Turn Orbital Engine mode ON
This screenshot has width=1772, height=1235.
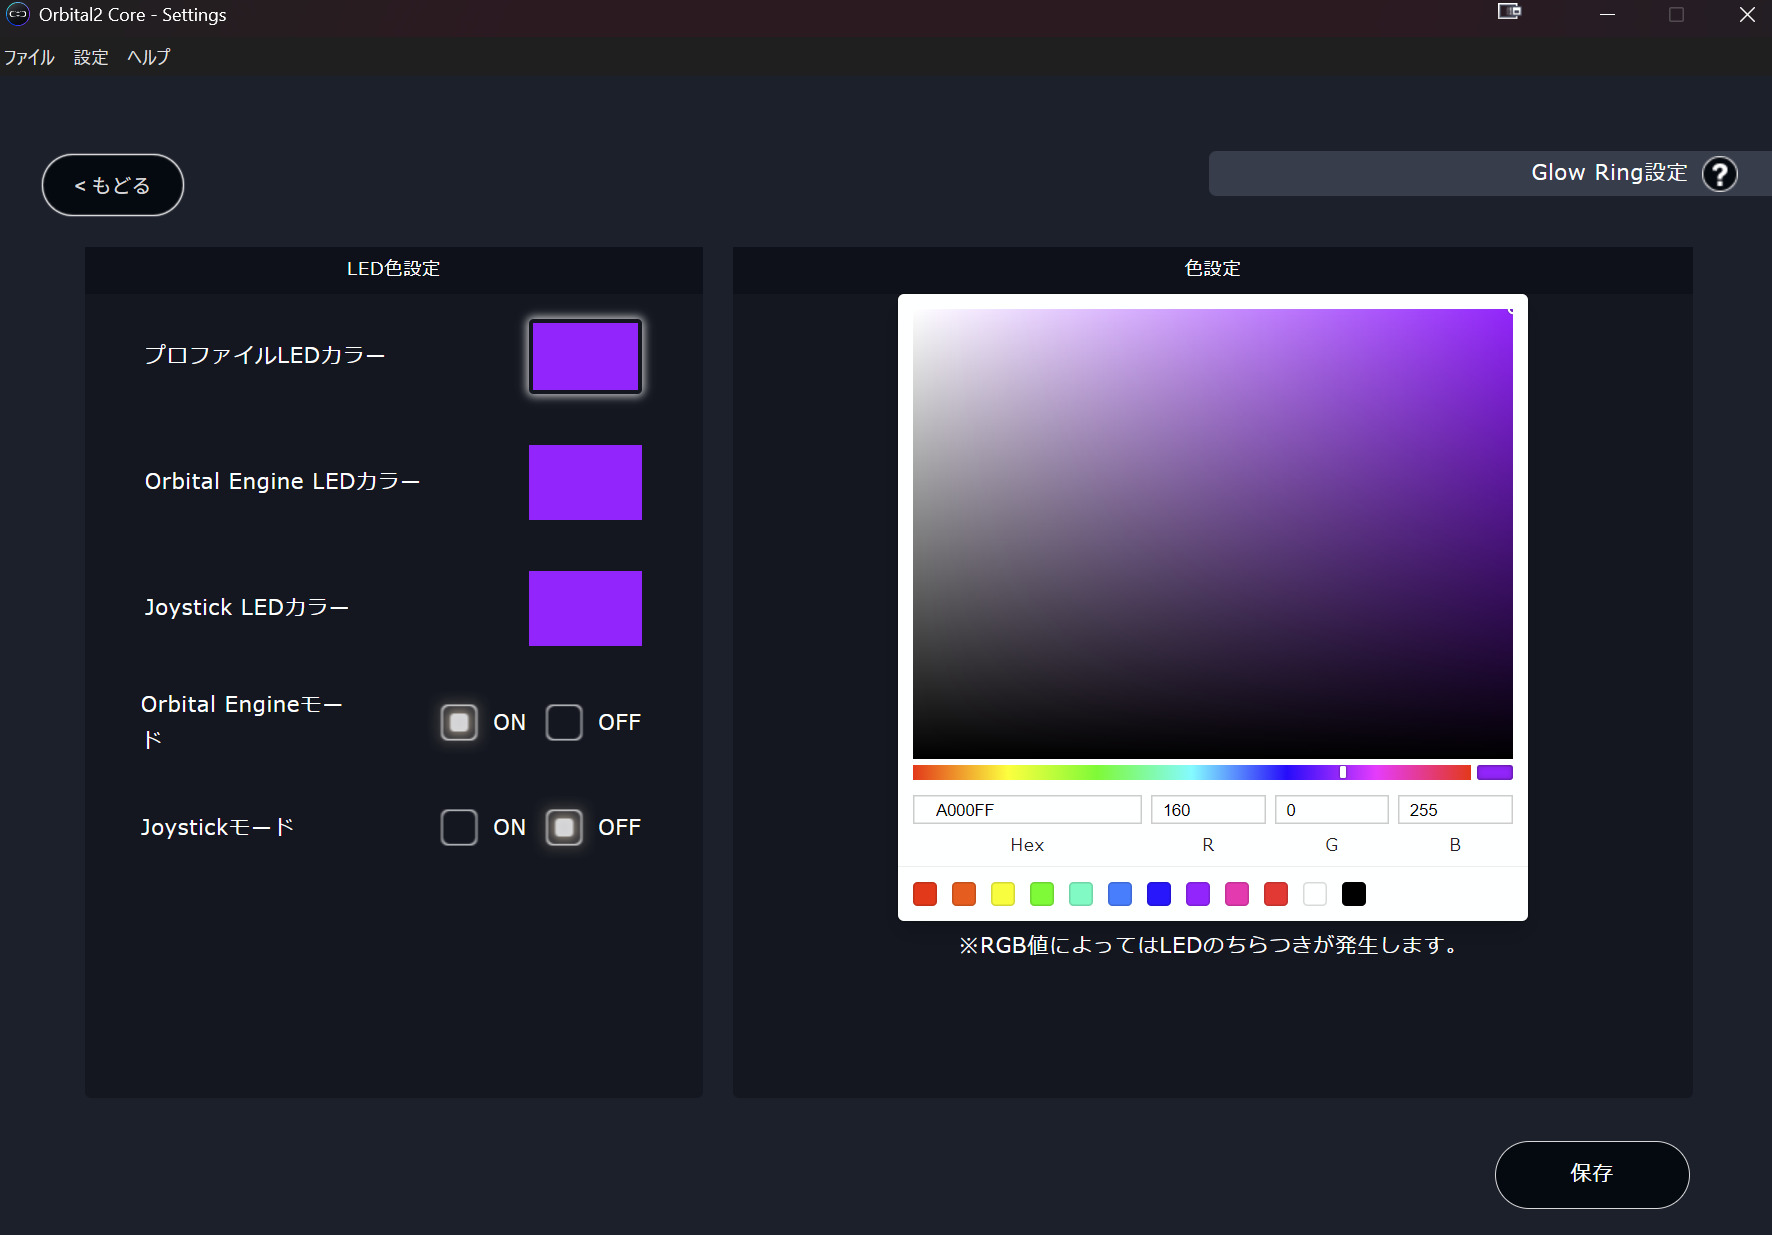point(459,722)
